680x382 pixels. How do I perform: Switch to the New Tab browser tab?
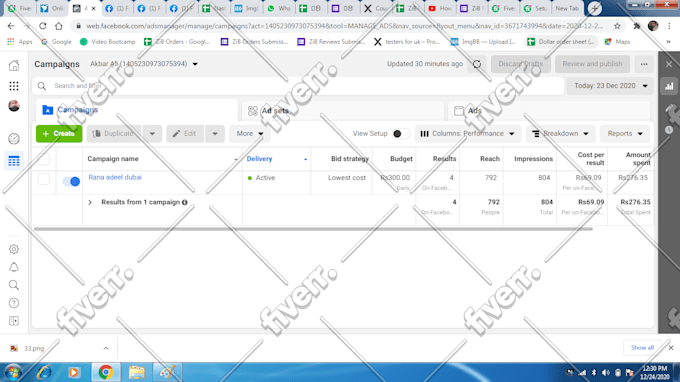coord(567,8)
